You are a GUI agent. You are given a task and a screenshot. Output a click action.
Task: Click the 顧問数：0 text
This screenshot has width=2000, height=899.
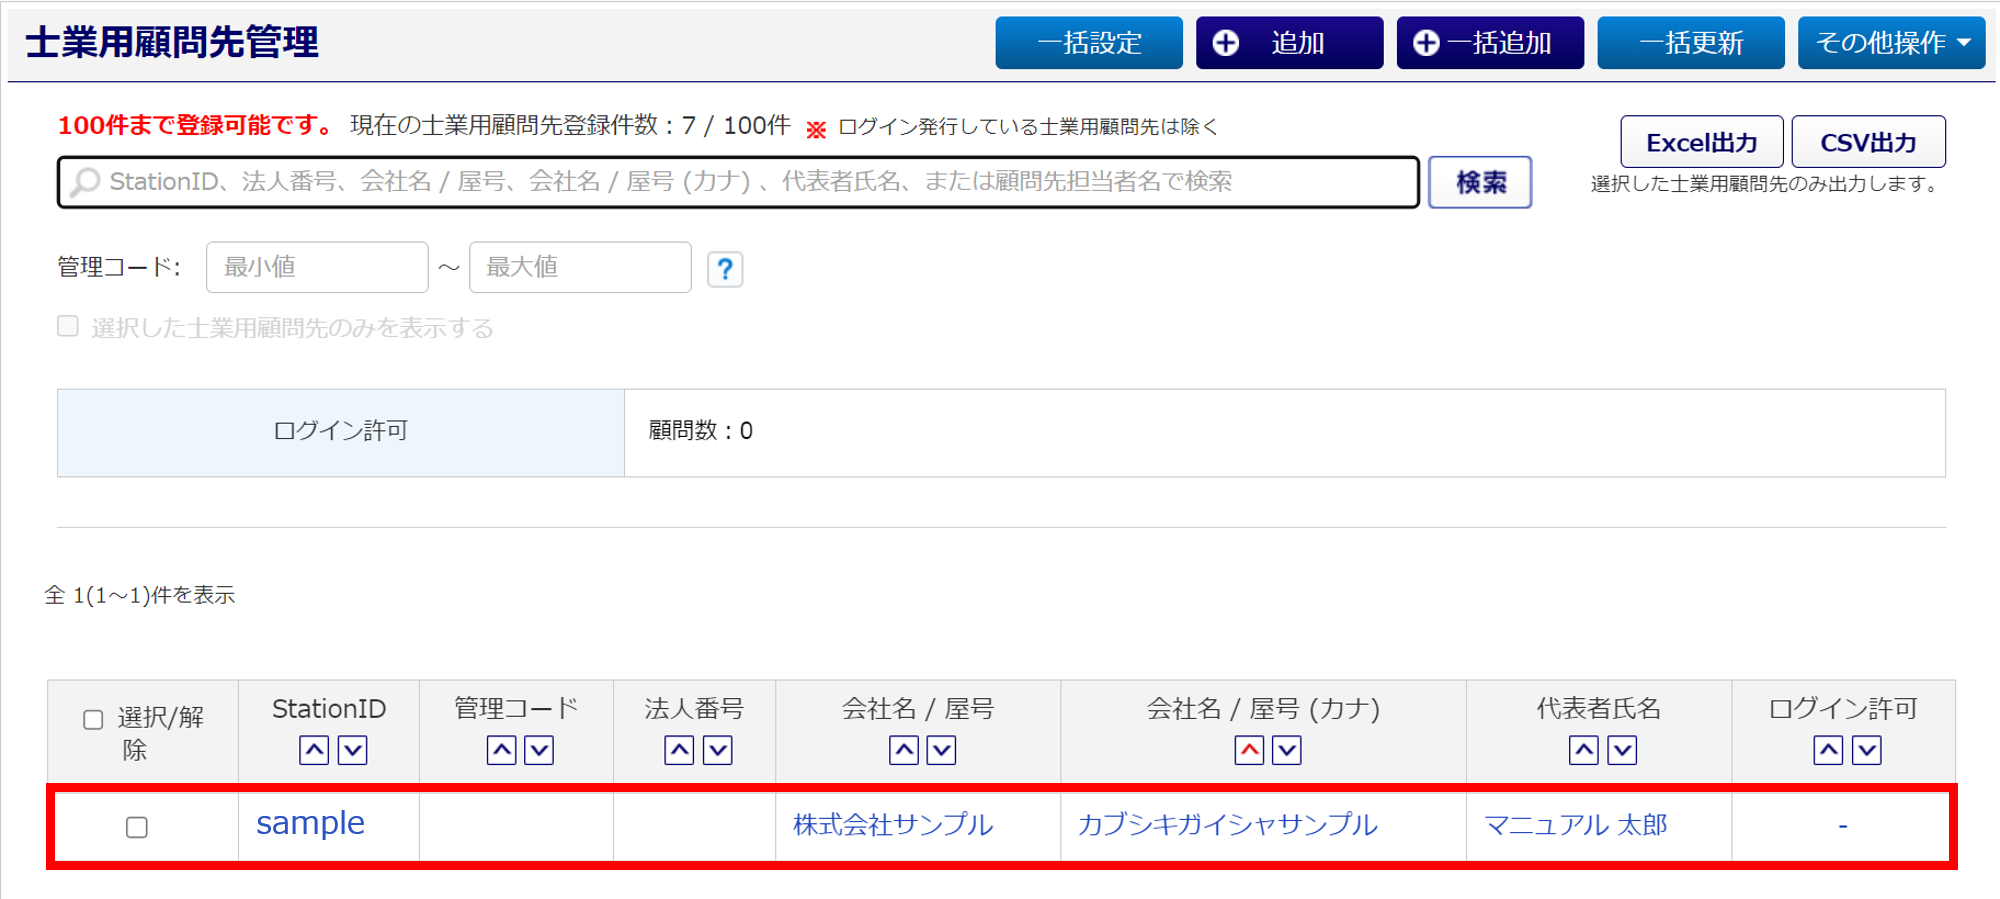pyautogui.click(x=701, y=431)
